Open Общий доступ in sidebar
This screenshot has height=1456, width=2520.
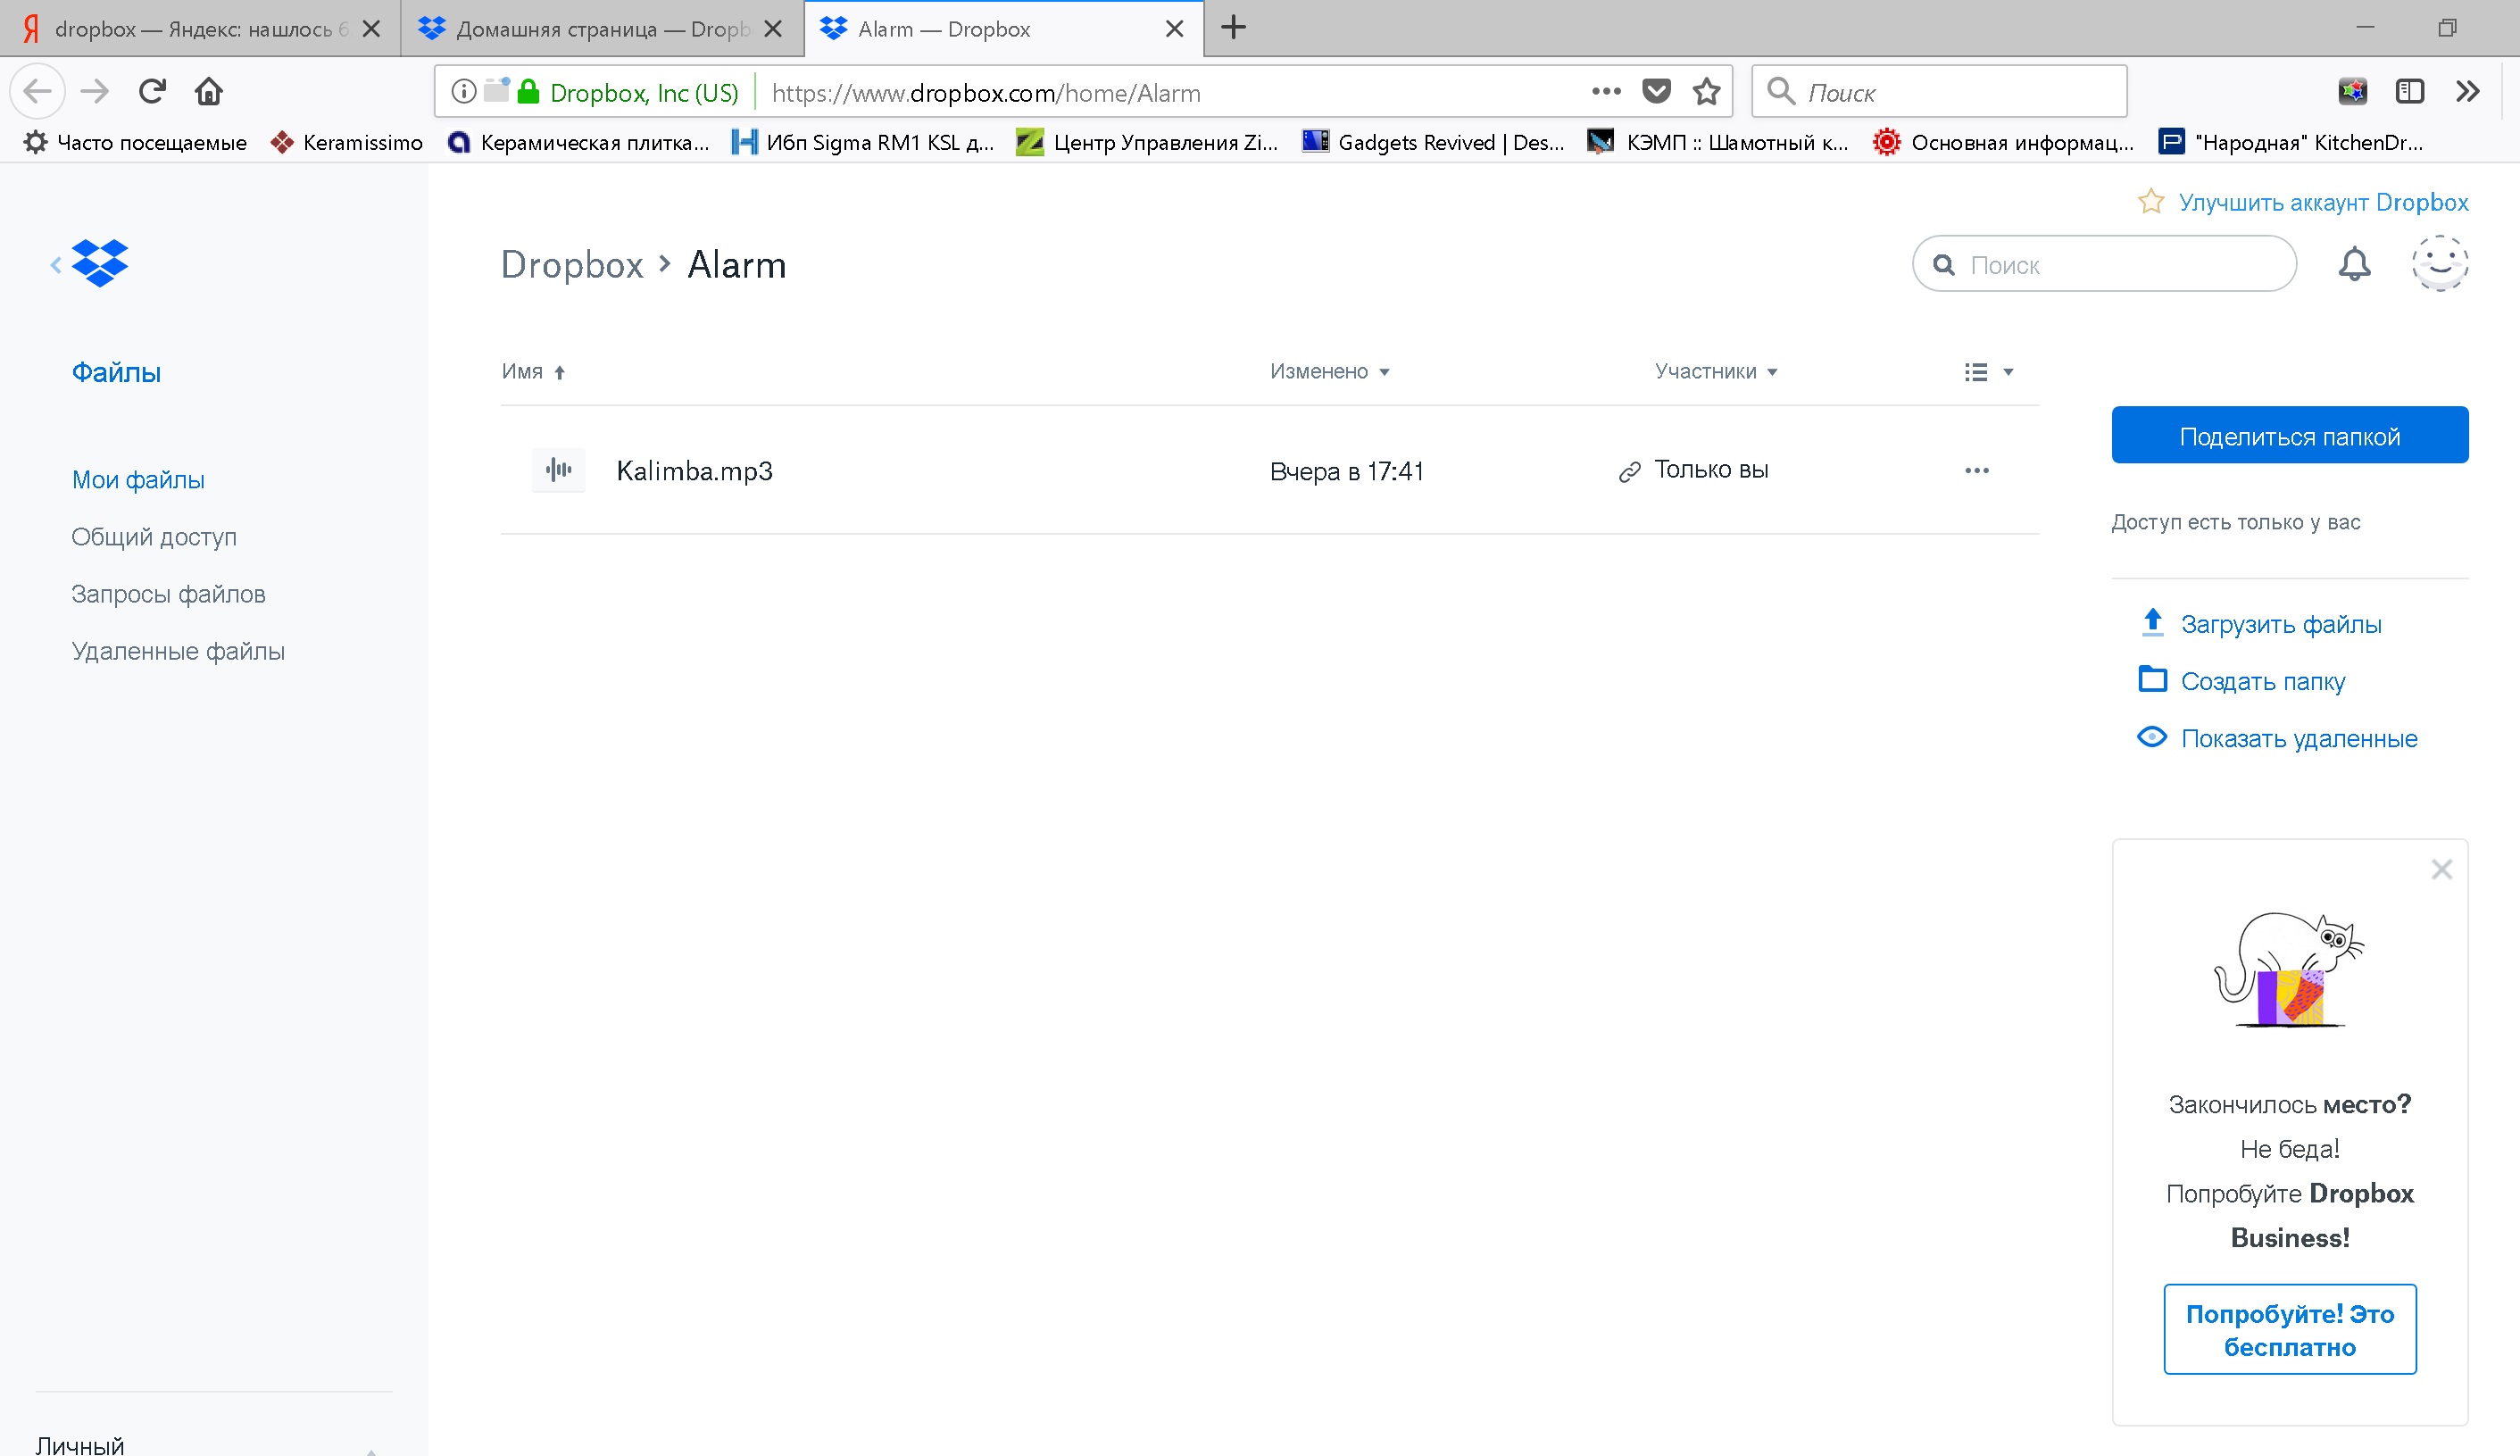[x=154, y=537]
